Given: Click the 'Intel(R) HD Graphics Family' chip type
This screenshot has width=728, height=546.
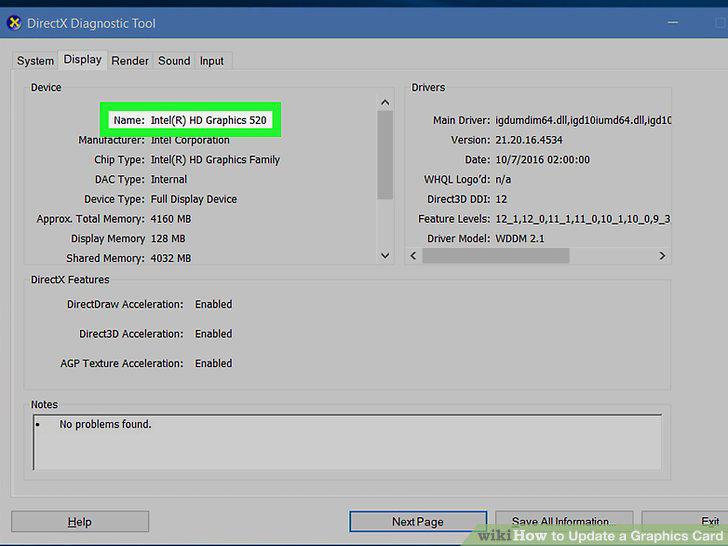Looking at the screenshot, I should (215, 160).
